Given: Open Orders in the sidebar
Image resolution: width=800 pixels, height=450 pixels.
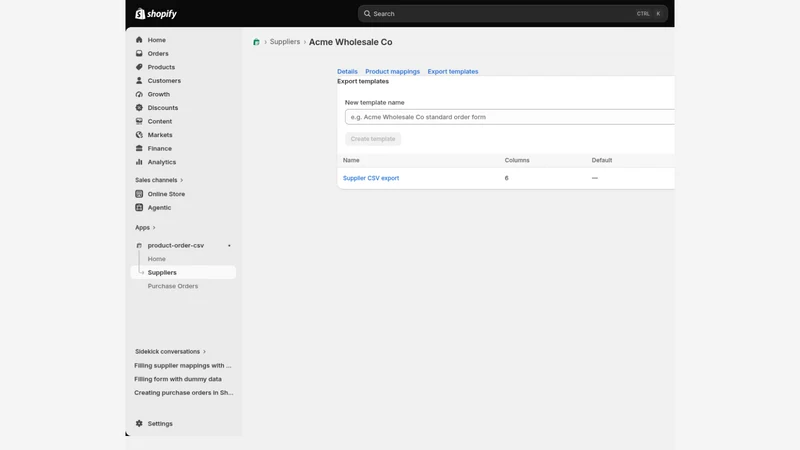Looking at the screenshot, I should pyautogui.click(x=158, y=54).
